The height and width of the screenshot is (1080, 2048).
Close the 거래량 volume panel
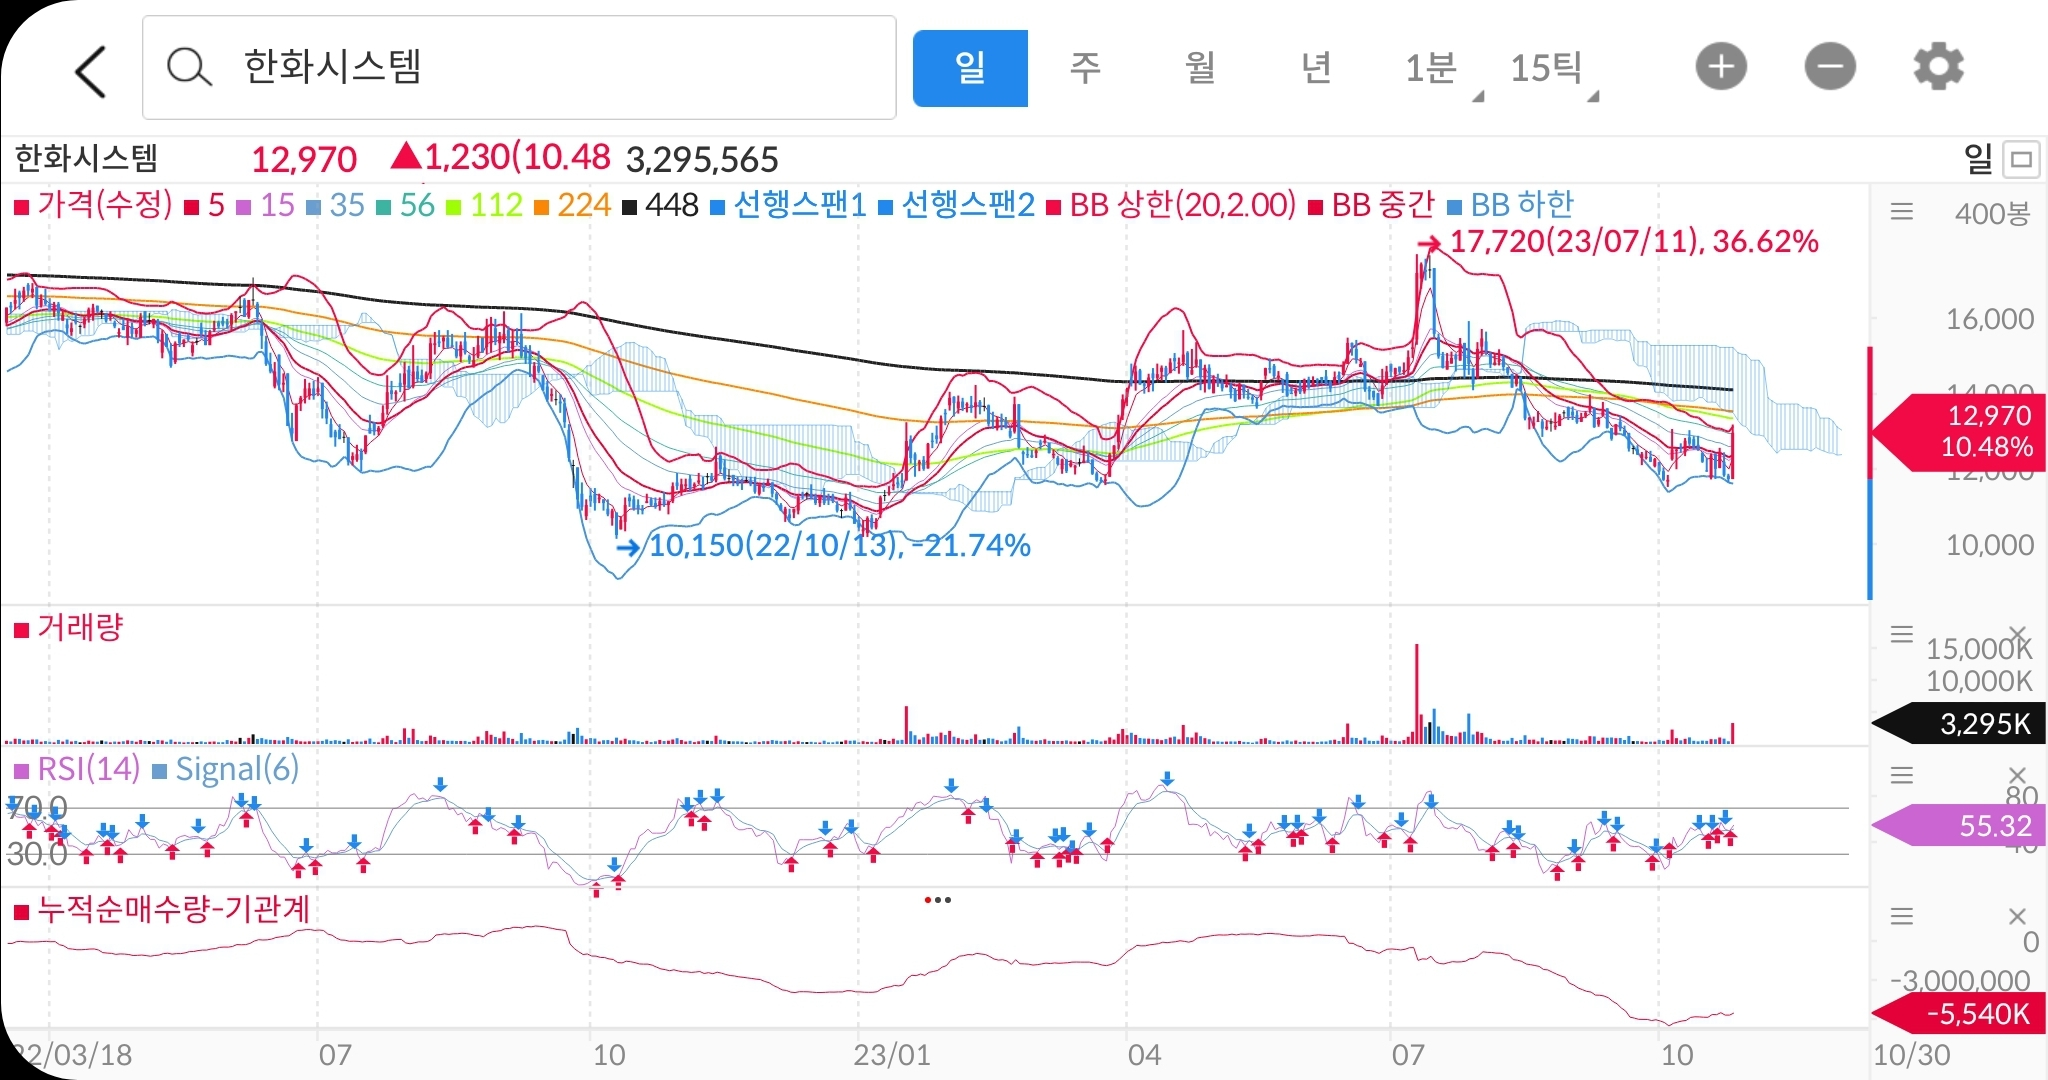(x=2017, y=634)
